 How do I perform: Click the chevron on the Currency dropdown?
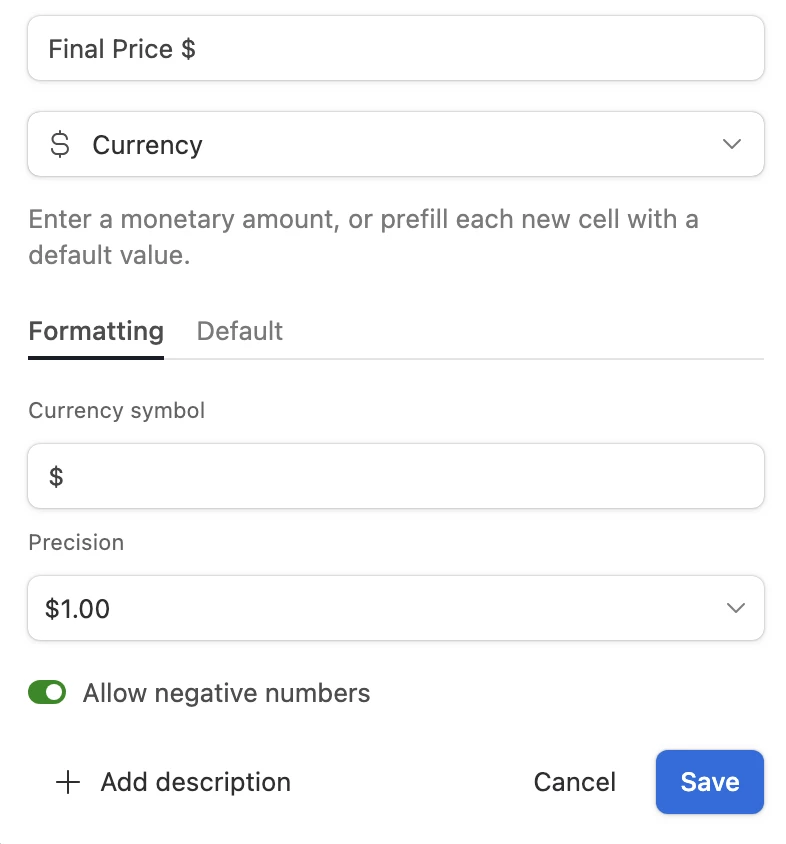[732, 145]
